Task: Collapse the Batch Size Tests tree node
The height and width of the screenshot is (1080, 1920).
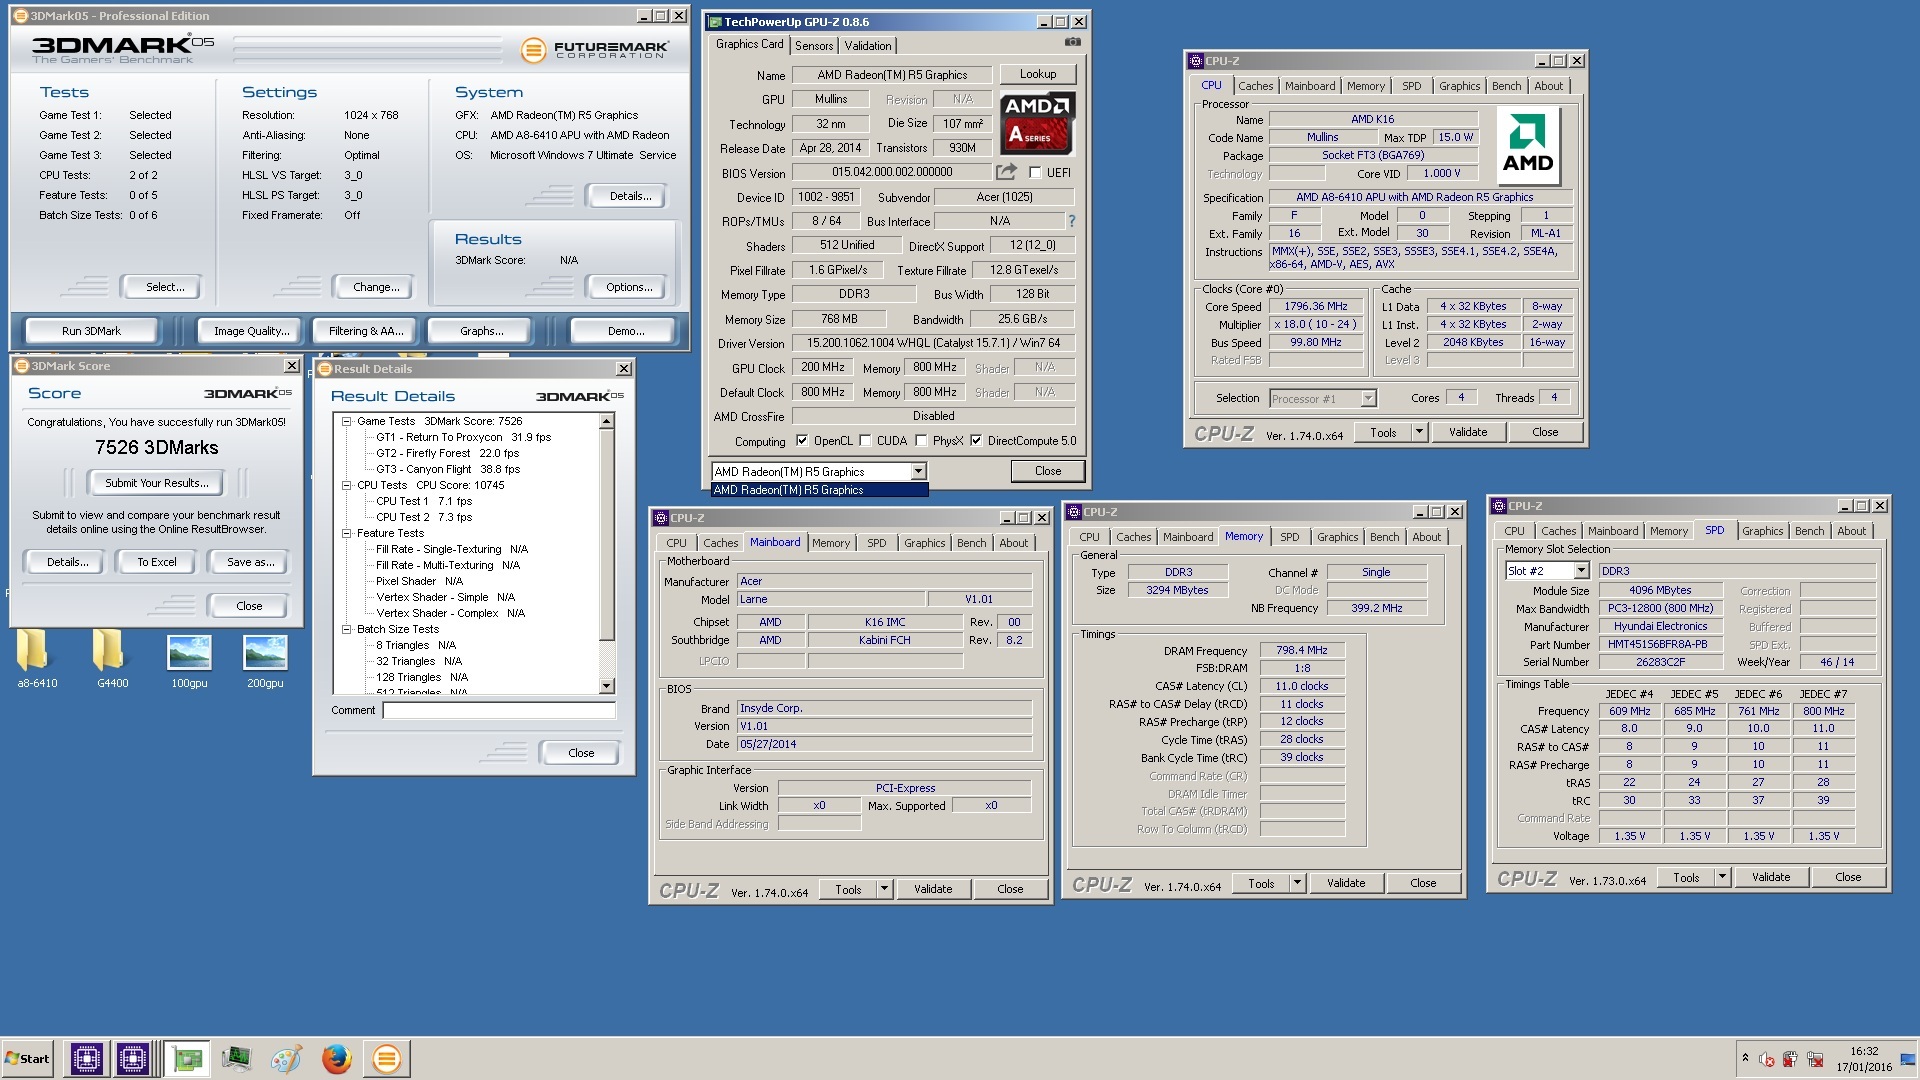Action: (x=346, y=629)
